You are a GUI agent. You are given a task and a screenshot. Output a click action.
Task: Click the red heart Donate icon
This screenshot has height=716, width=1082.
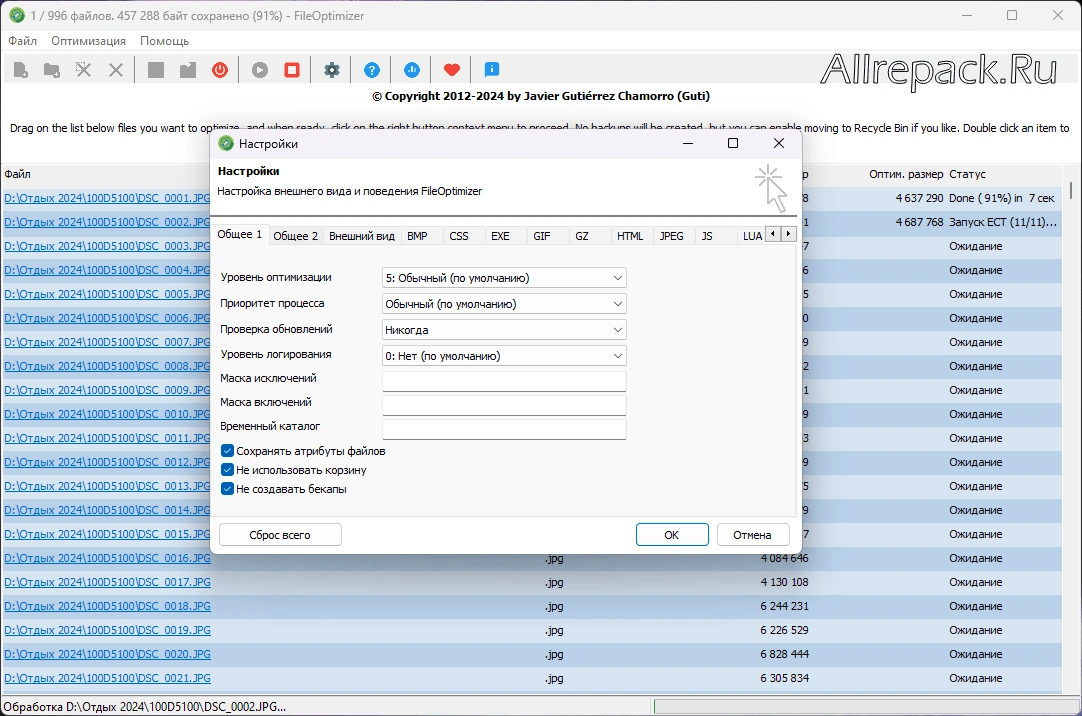pyautogui.click(x=451, y=70)
